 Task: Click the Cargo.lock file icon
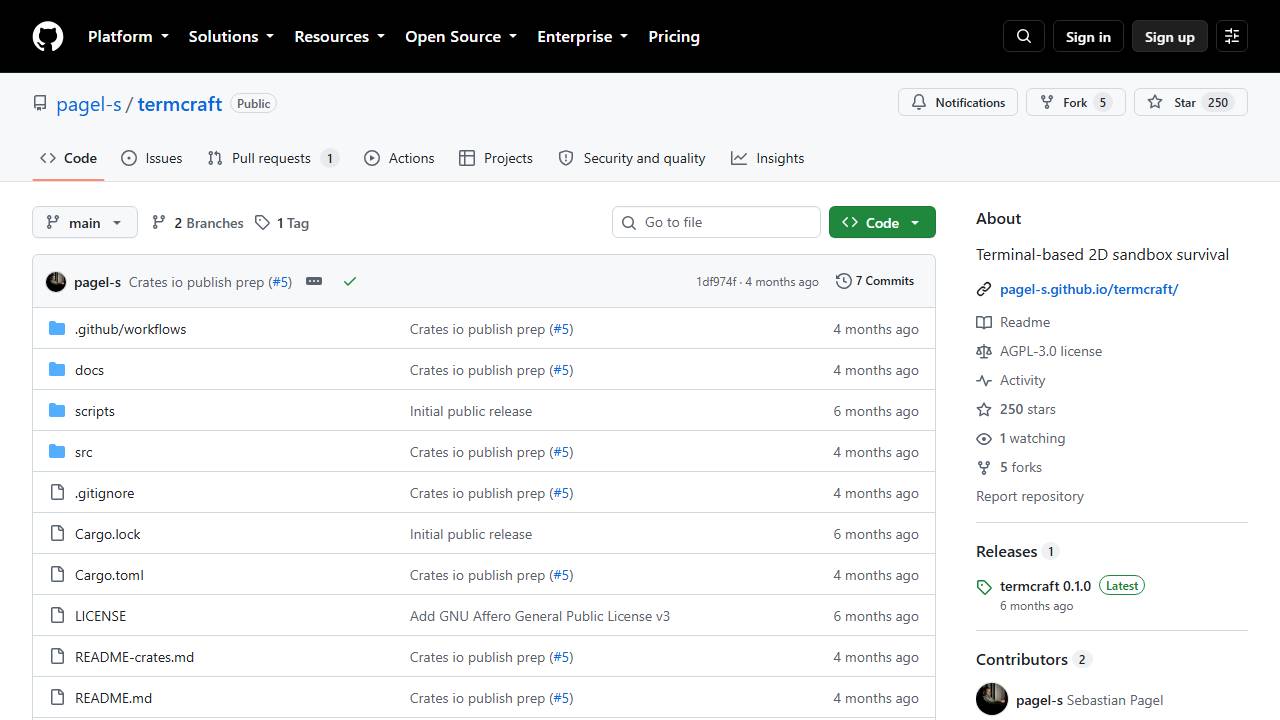[x=57, y=534]
